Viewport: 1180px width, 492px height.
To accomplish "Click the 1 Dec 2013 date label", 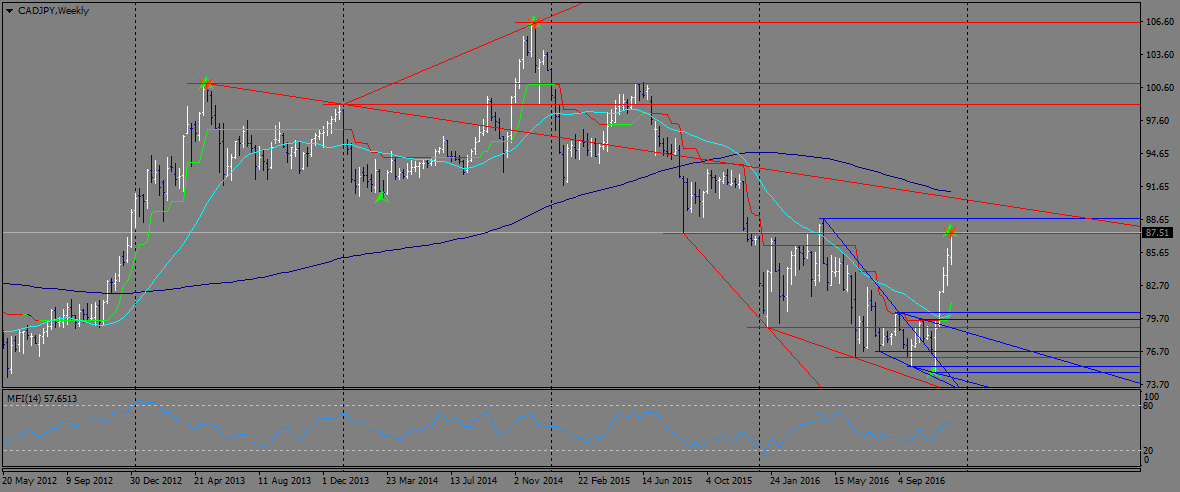I will point(345,479).
